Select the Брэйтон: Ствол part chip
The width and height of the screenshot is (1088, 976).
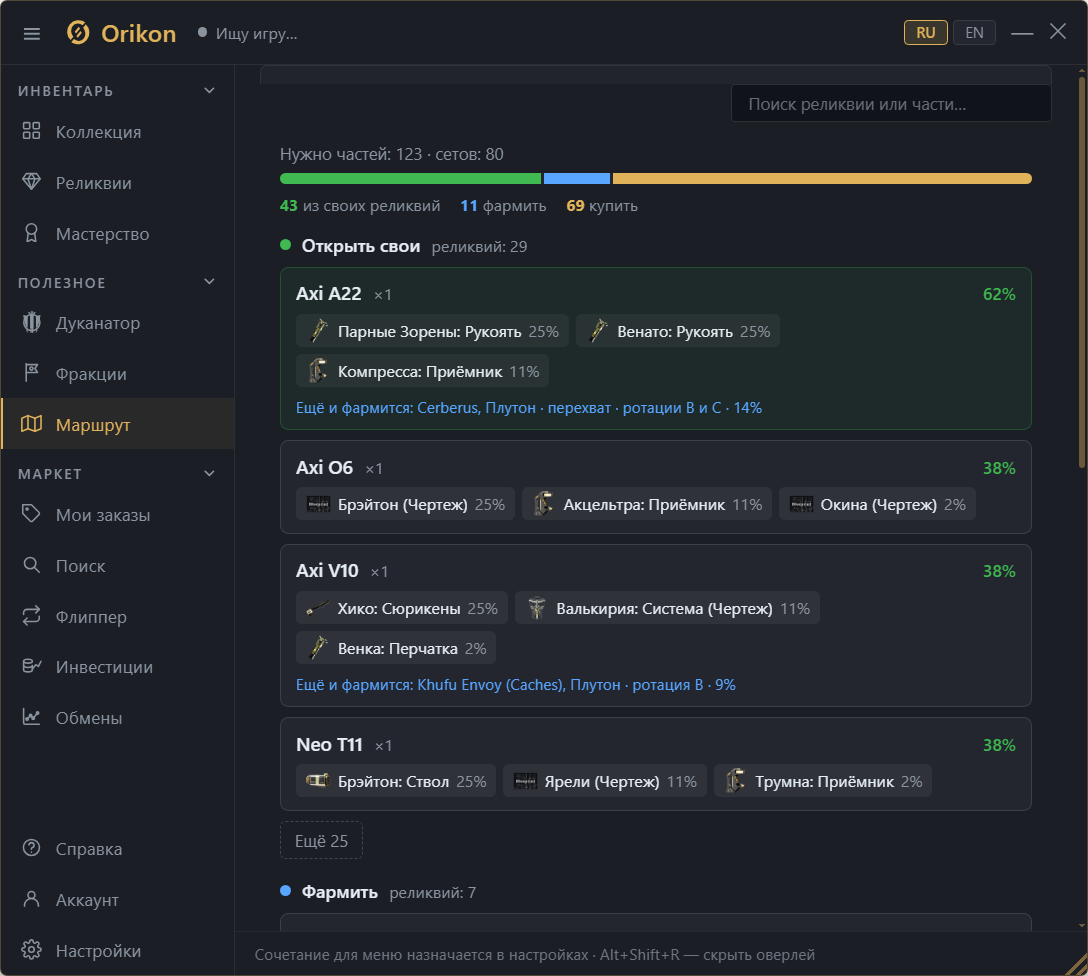tap(396, 782)
